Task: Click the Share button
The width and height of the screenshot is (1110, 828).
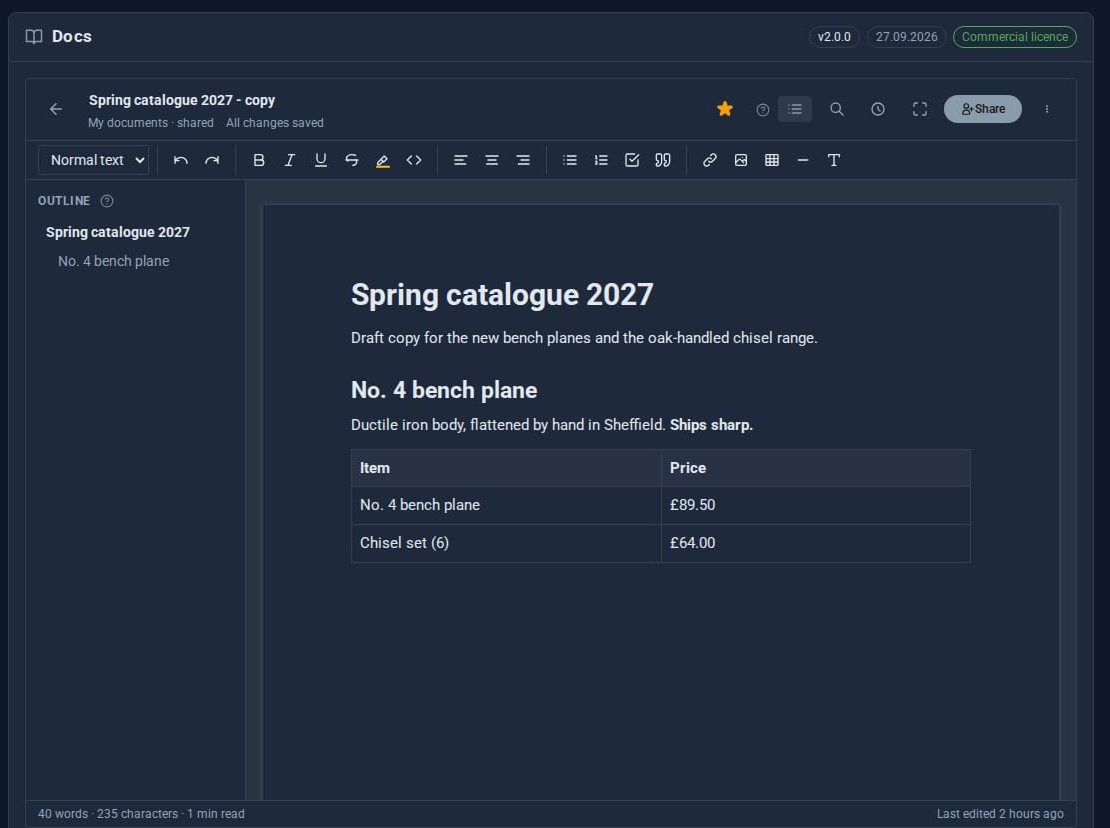Action: 983,109
